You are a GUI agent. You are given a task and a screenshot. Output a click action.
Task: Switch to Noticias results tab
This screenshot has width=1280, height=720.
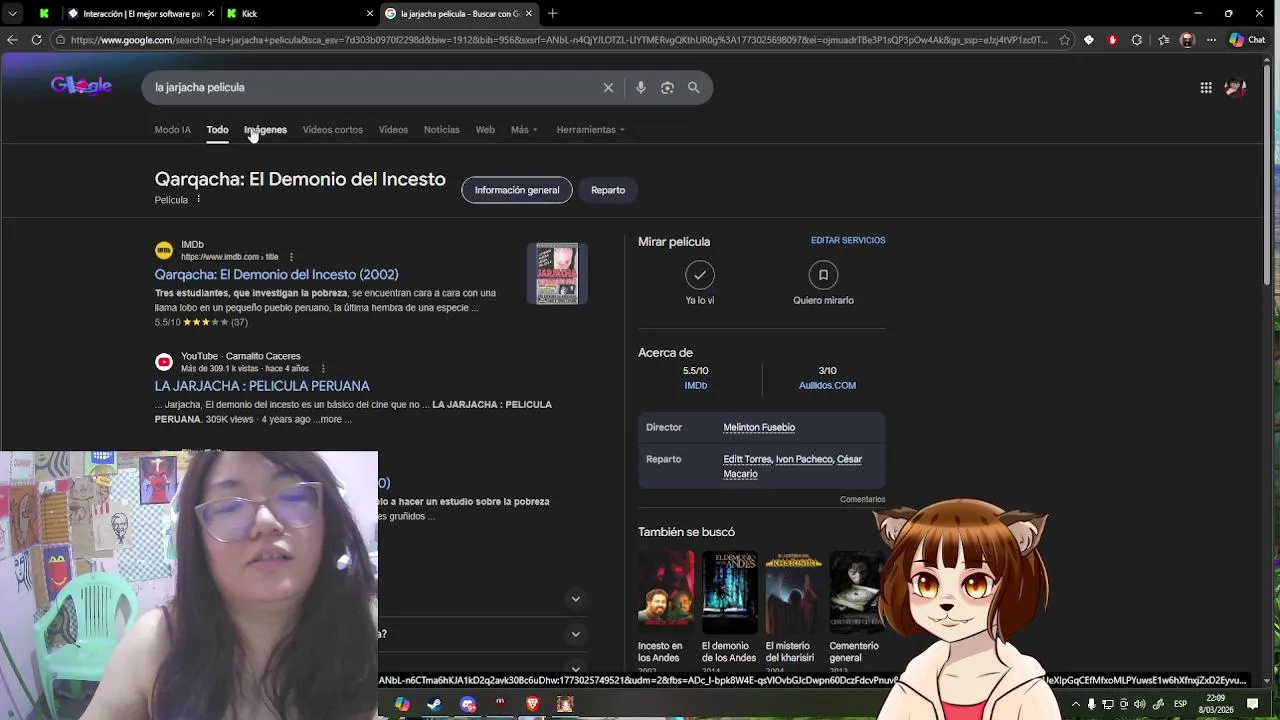(x=441, y=130)
